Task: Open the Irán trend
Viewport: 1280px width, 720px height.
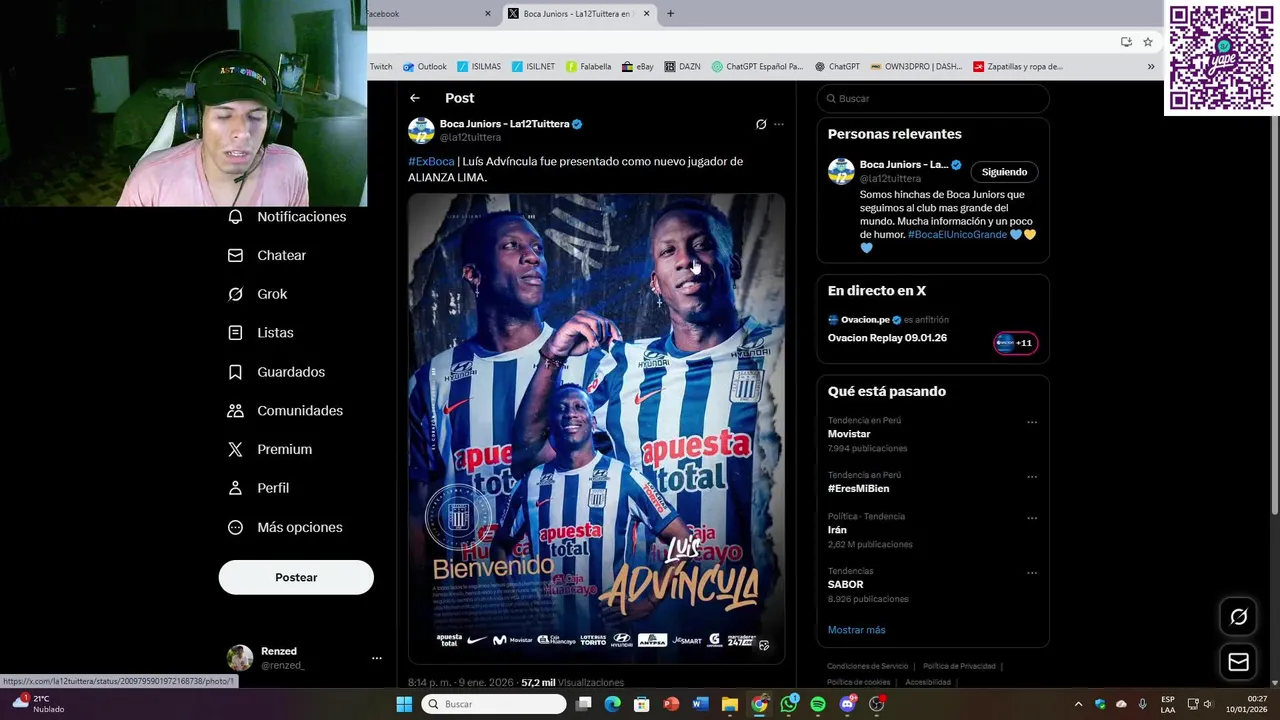Action: coord(837,530)
